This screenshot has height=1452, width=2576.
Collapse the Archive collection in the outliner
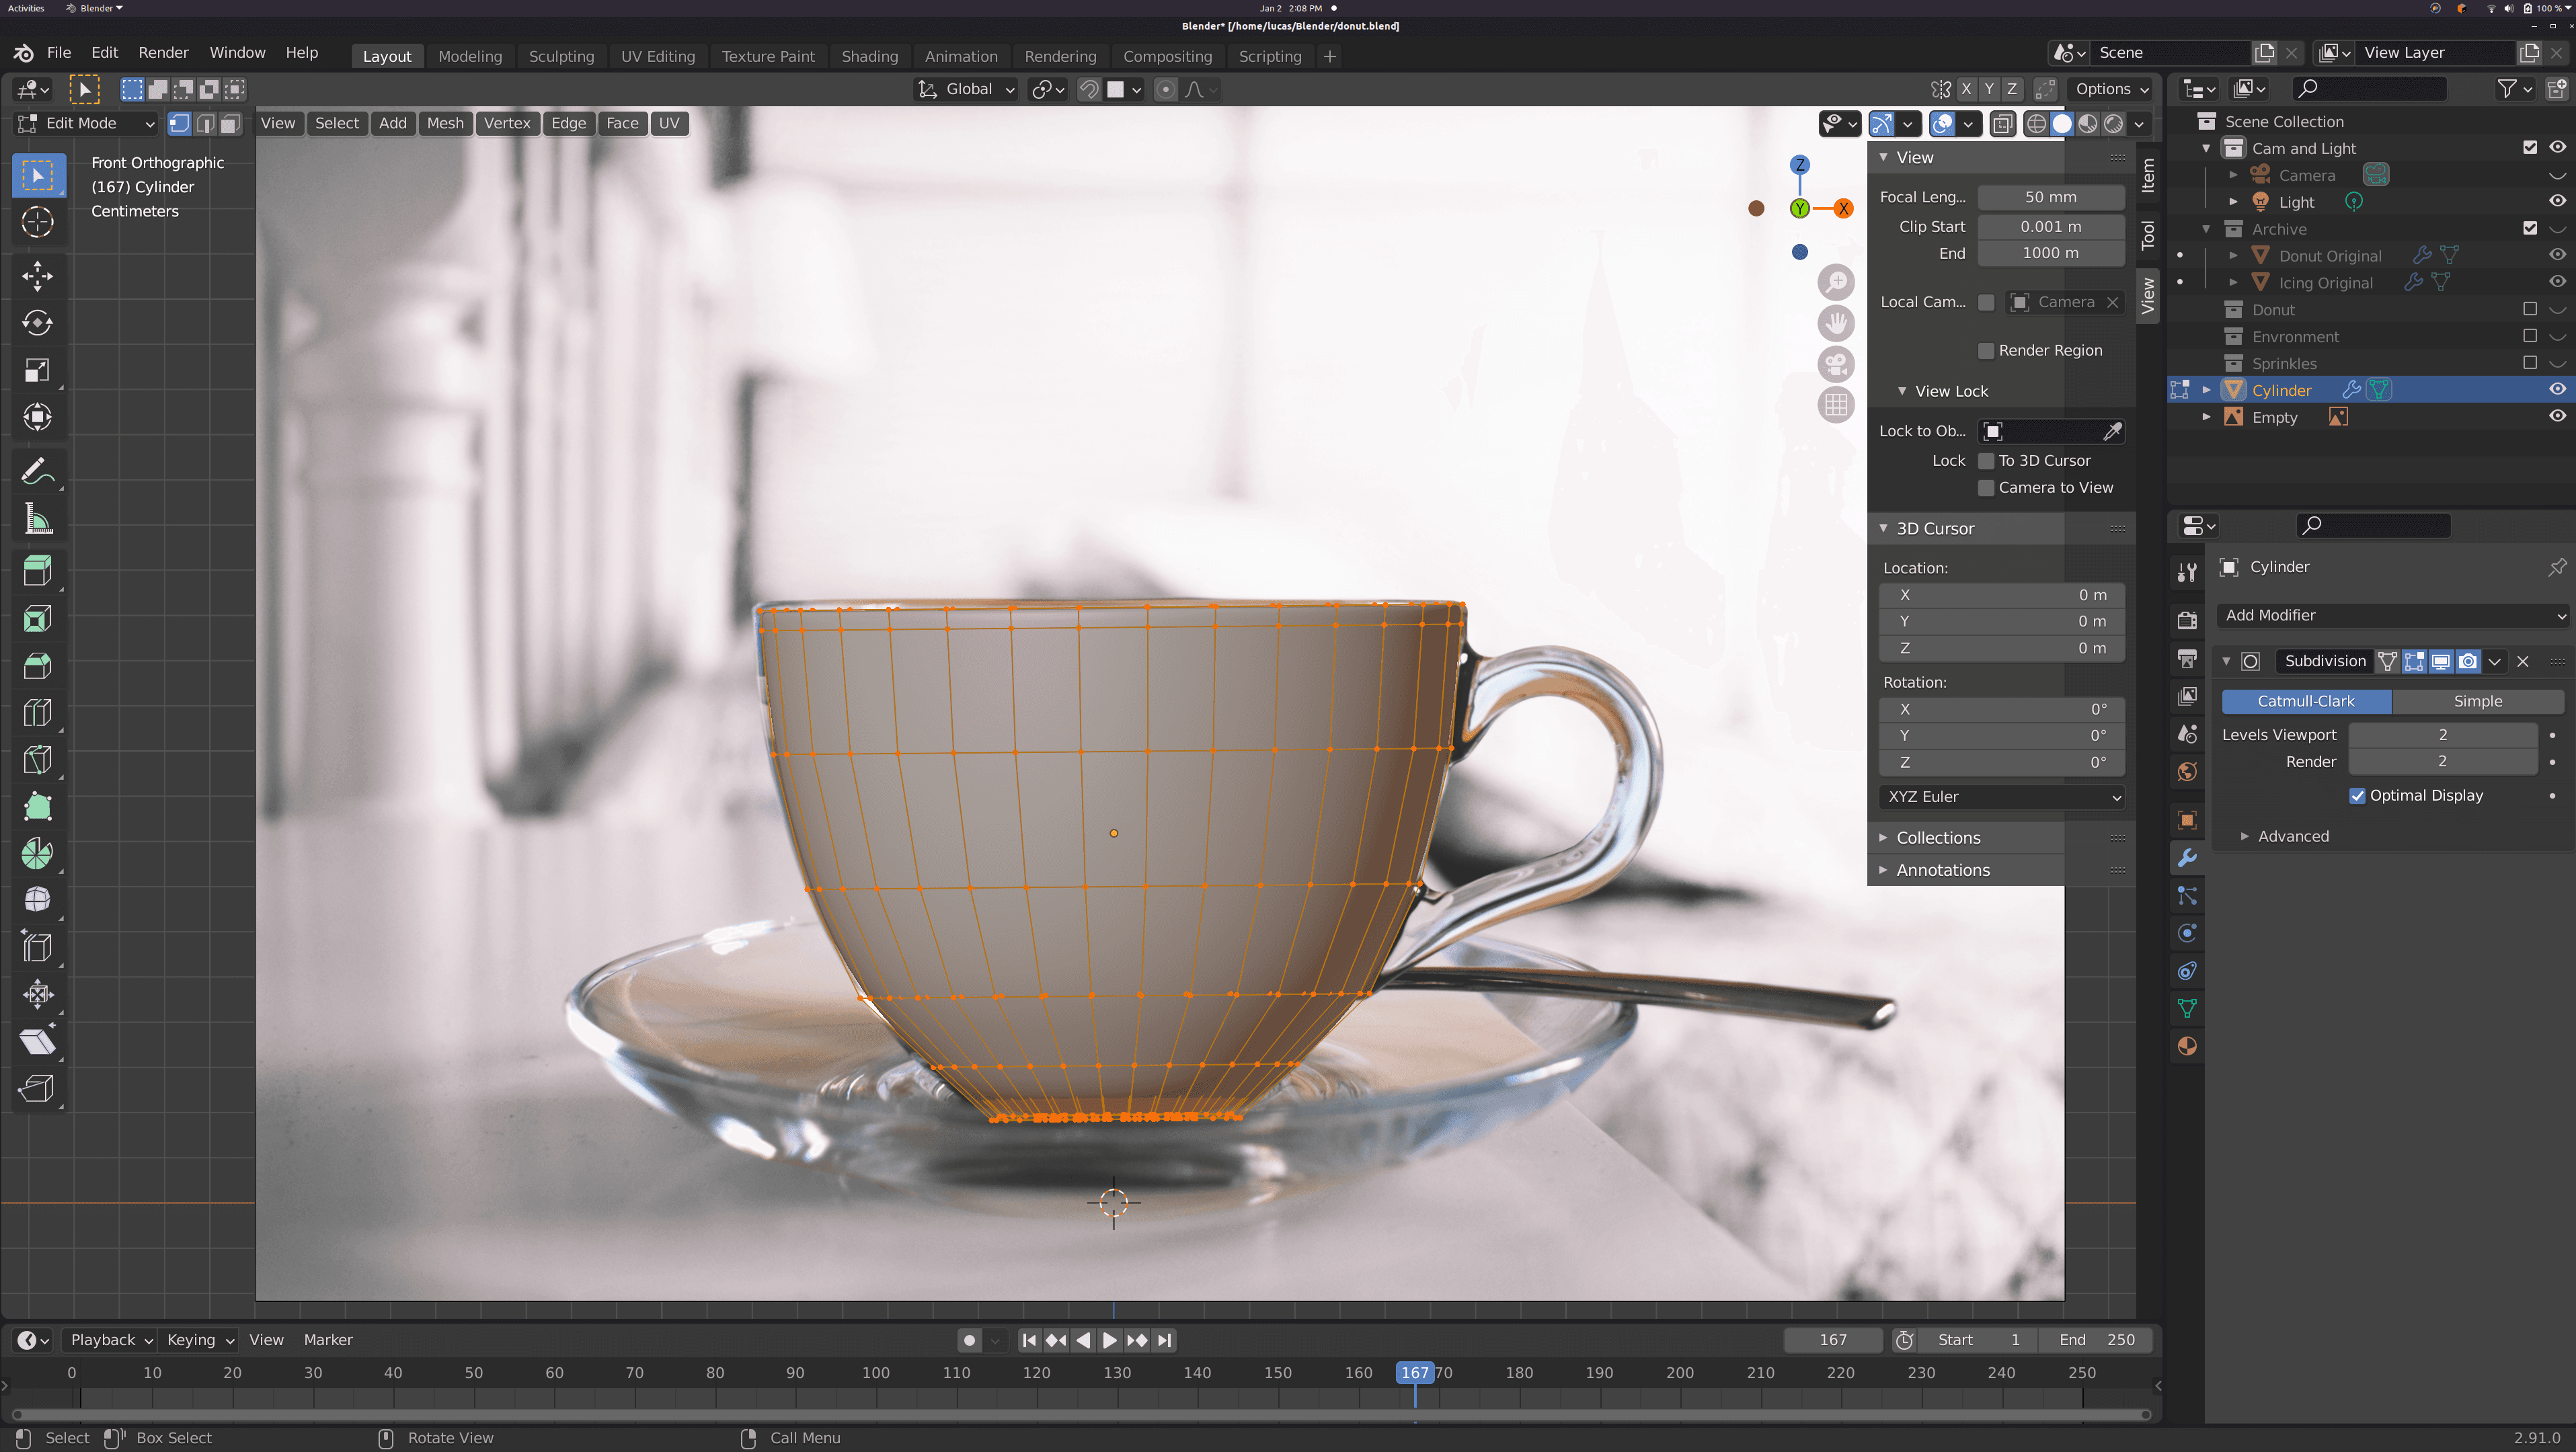2206,229
